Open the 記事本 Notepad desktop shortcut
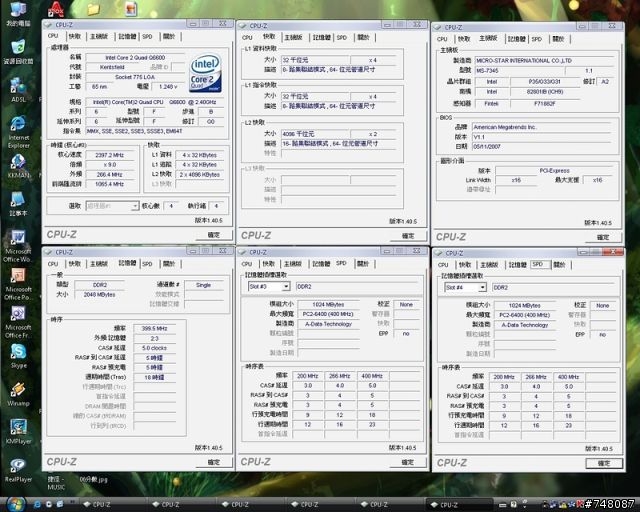Image resolution: width=640 pixels, height=512 pixels. point(18,203)
